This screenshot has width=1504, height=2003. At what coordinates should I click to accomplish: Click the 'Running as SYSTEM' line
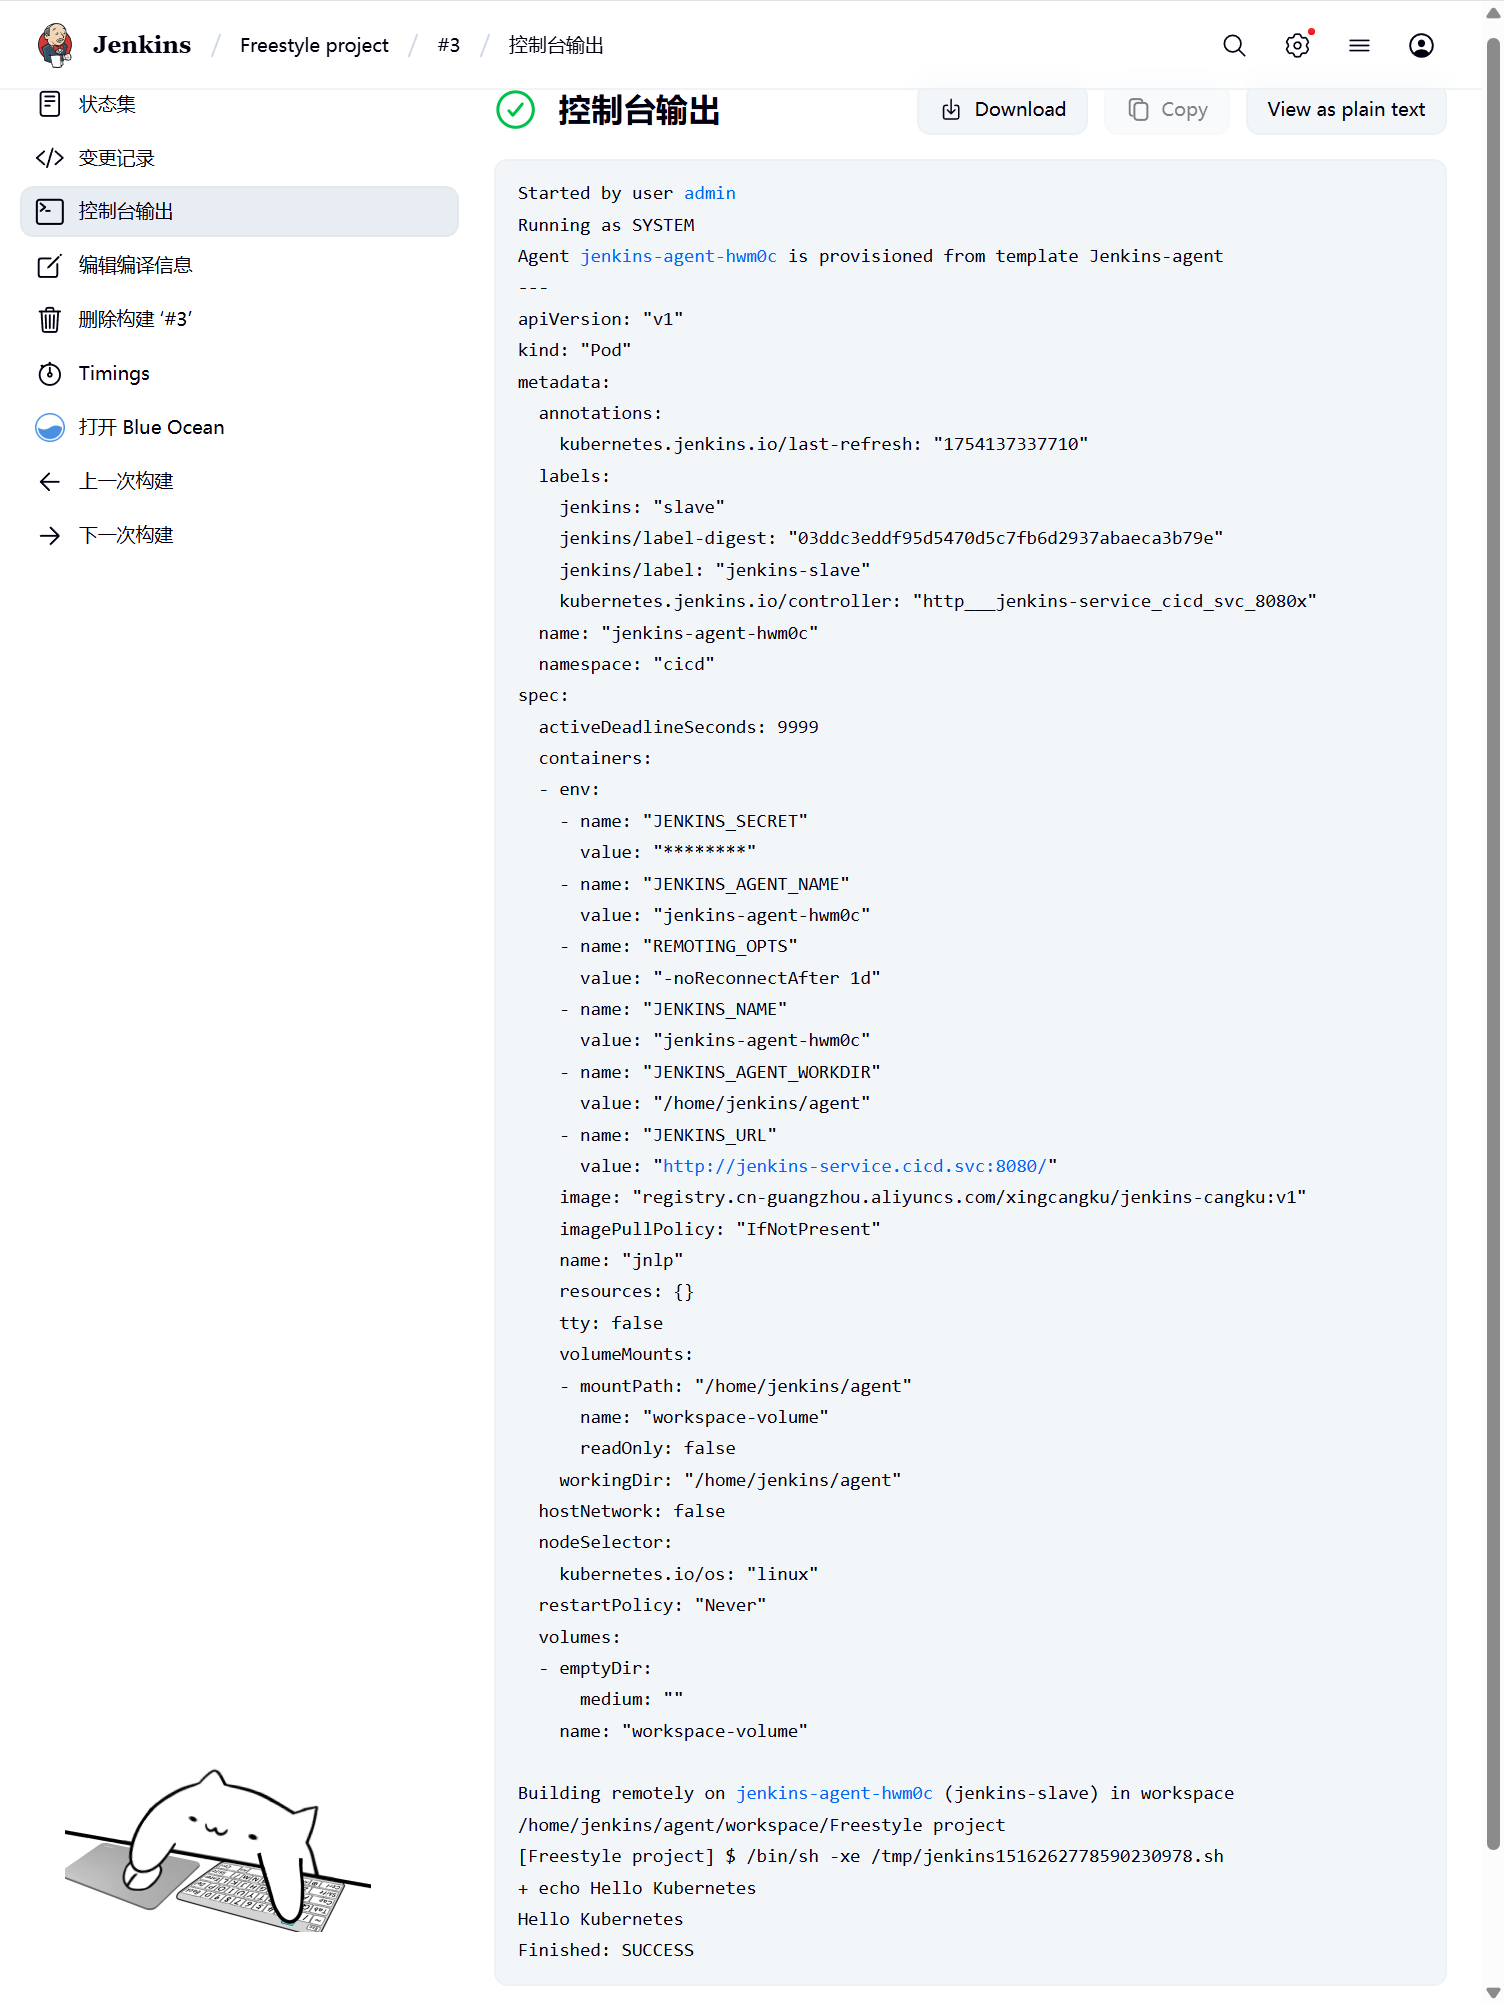click(x=606, y=225)
